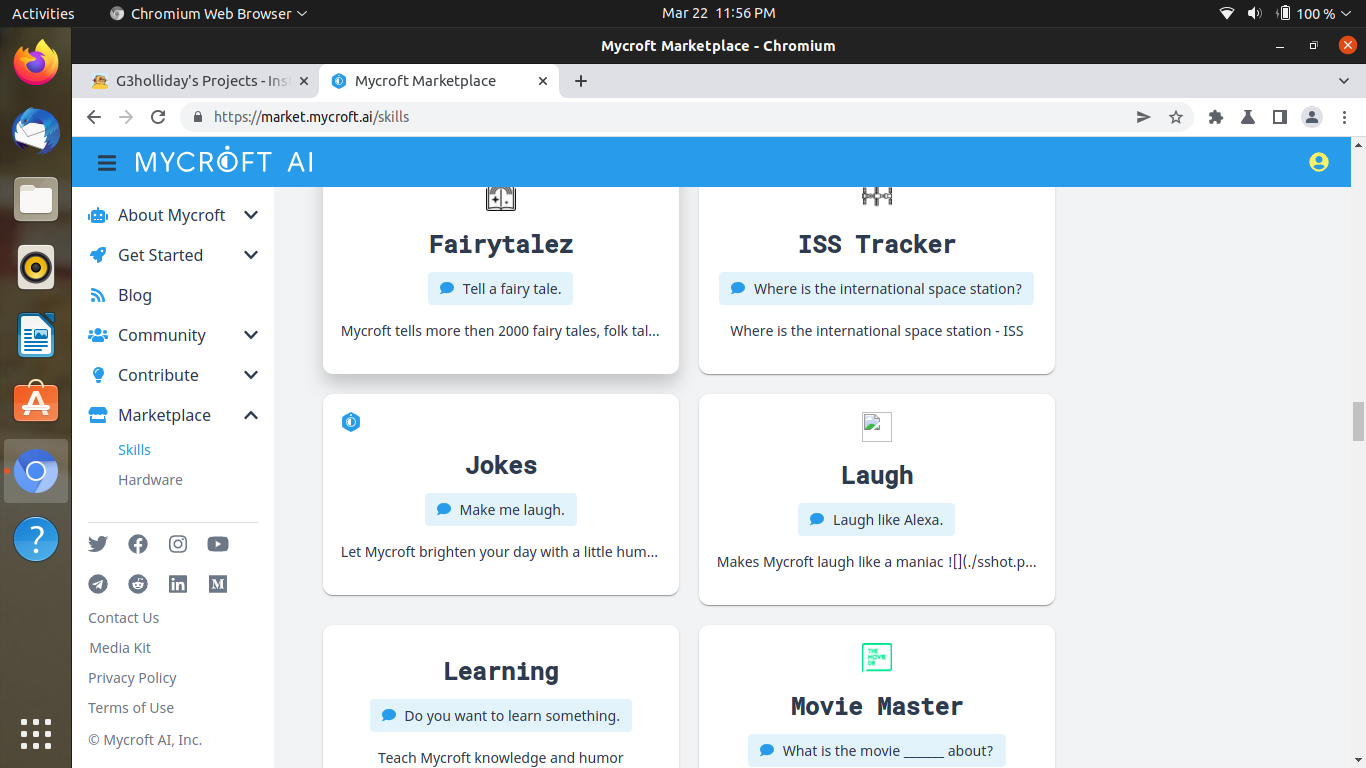Open the Privacy Policy page
Screen dimensions: 1366x768
point(131,677)
